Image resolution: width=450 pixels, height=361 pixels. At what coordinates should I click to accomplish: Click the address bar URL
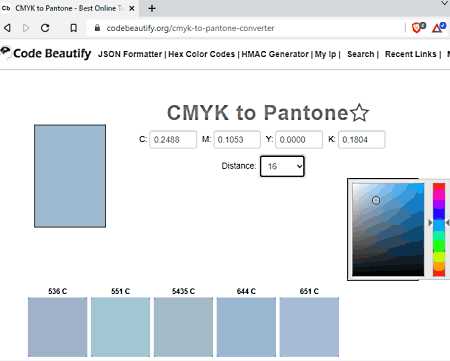(190, 28)
